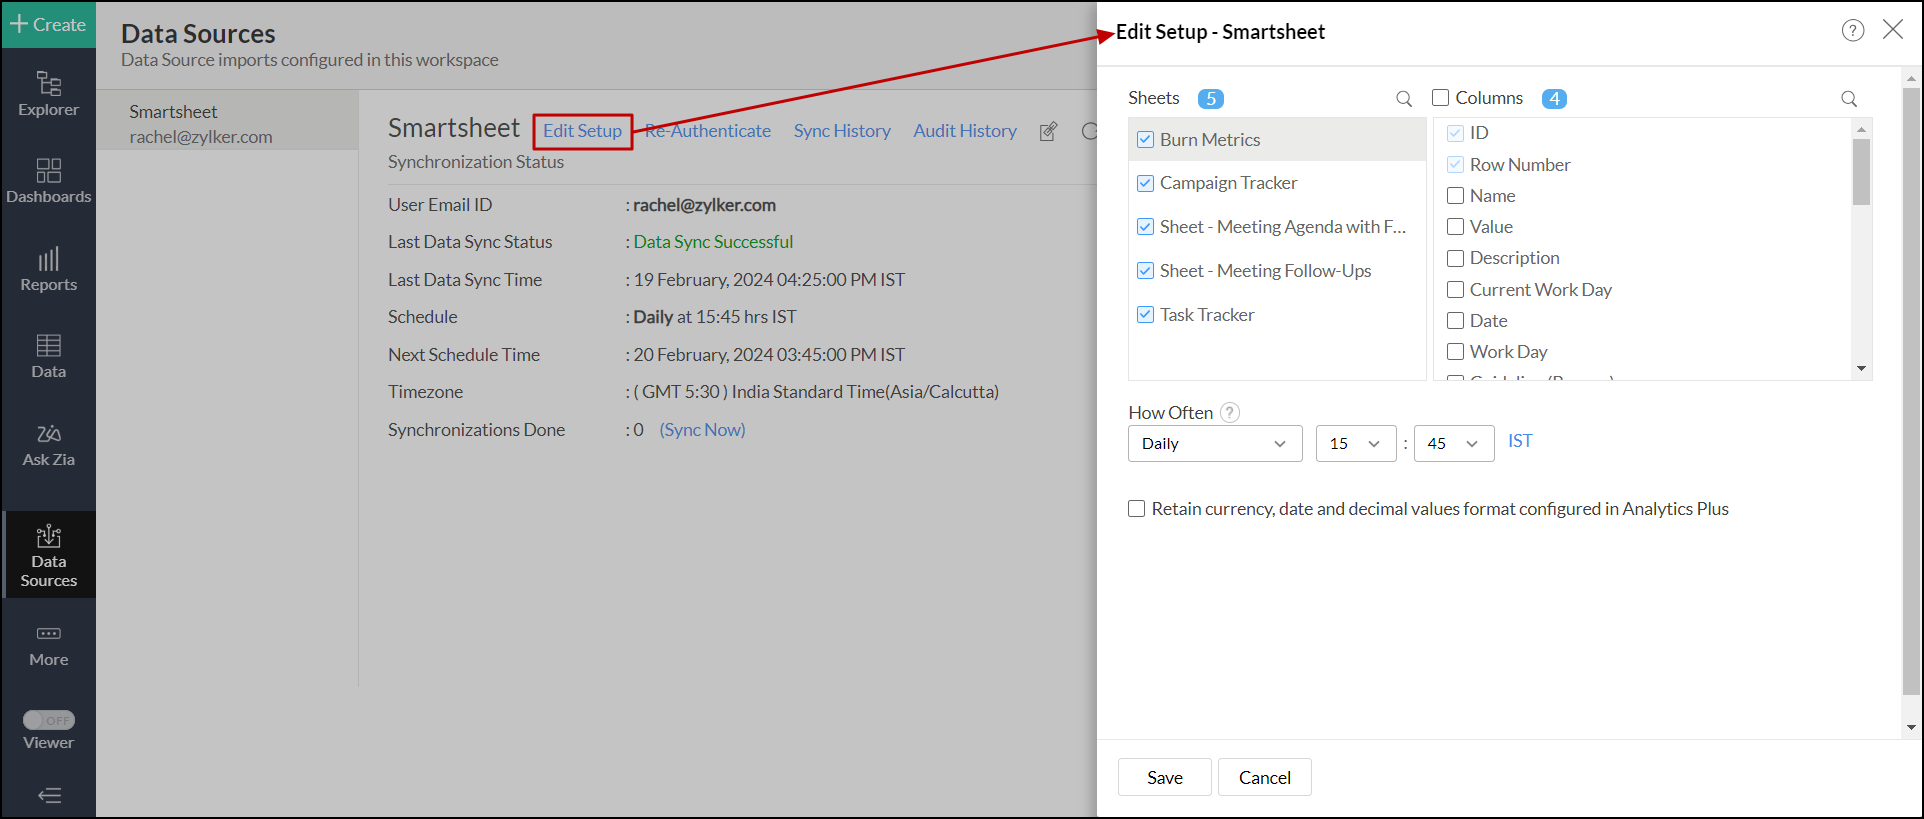1924x819 pixels.
Task: Toggle the Viewer mode switch
Action: click(x=48, y=720)
